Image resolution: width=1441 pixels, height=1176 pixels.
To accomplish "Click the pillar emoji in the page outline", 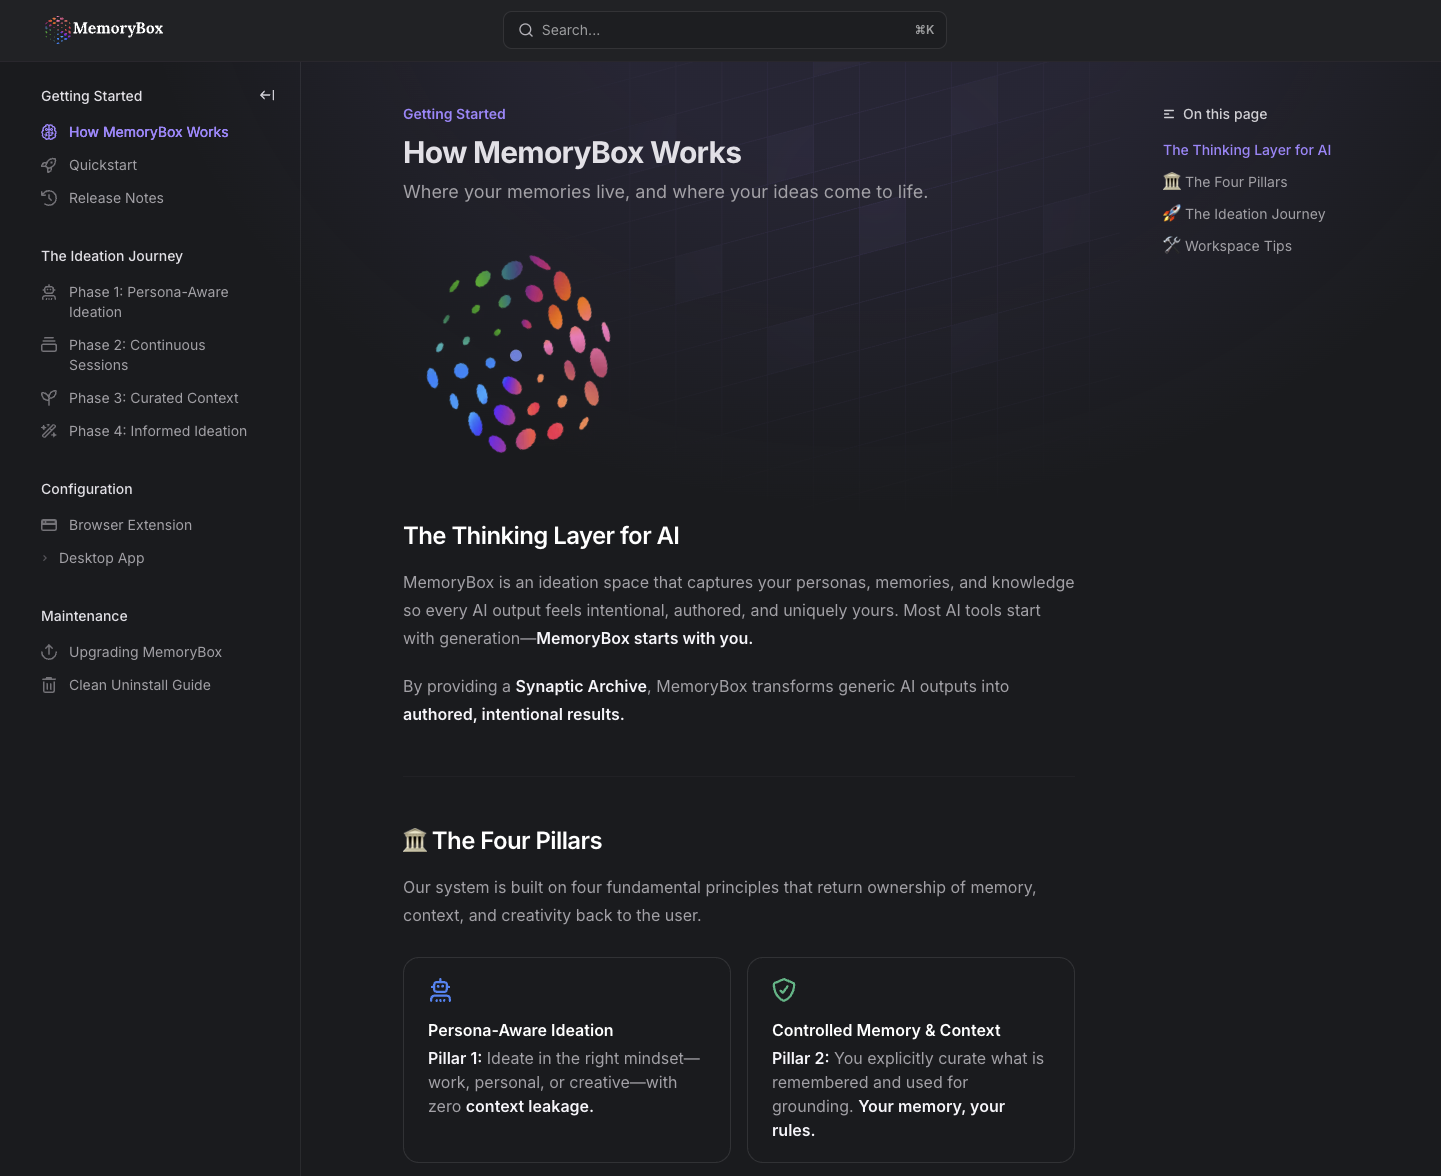I will coord(1172,182).
